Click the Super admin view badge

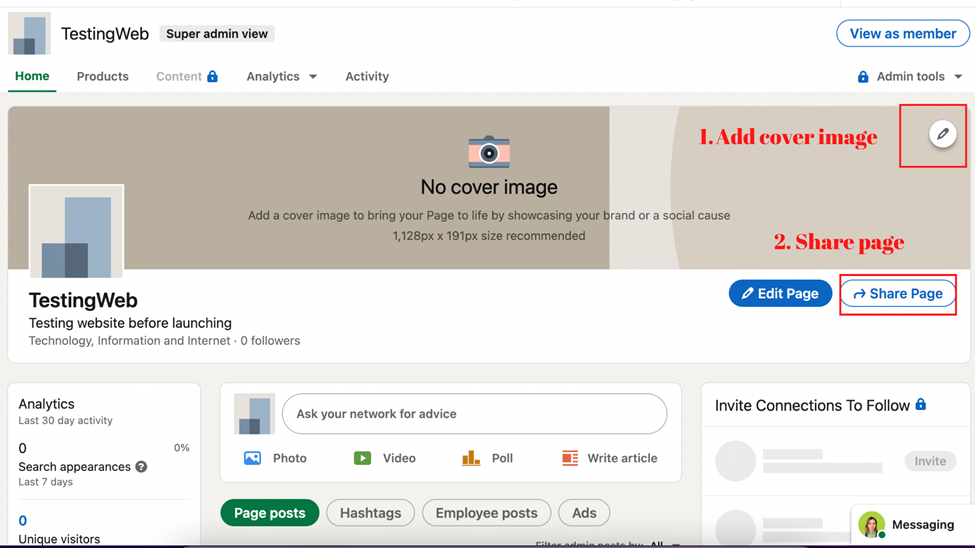216,34
